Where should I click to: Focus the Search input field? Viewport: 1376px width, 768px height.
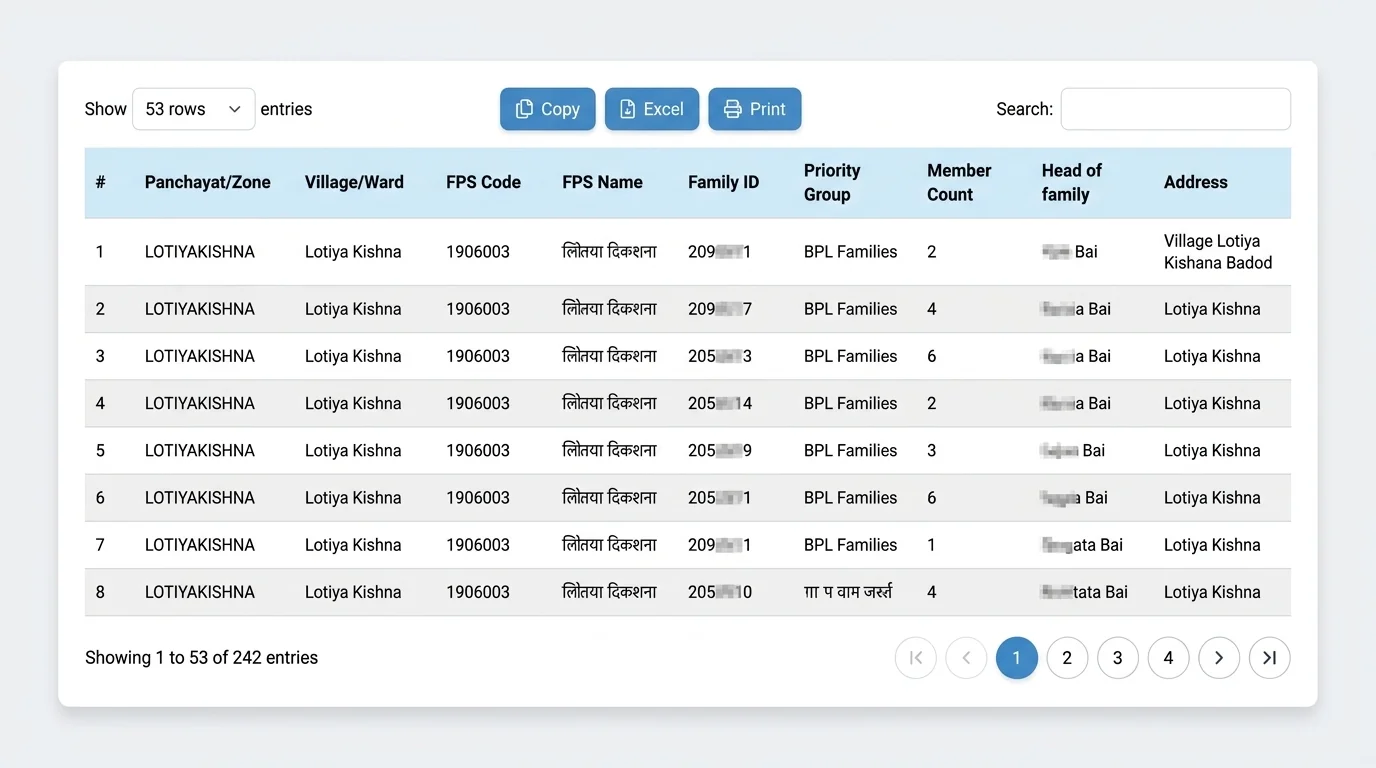1176,109
